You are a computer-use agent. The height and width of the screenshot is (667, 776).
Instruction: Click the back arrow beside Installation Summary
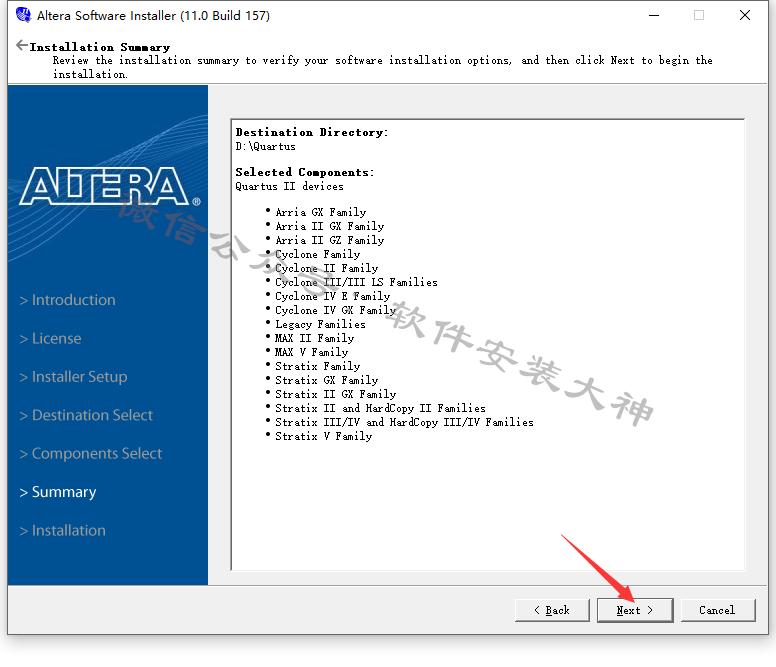[x=22, y=46]
